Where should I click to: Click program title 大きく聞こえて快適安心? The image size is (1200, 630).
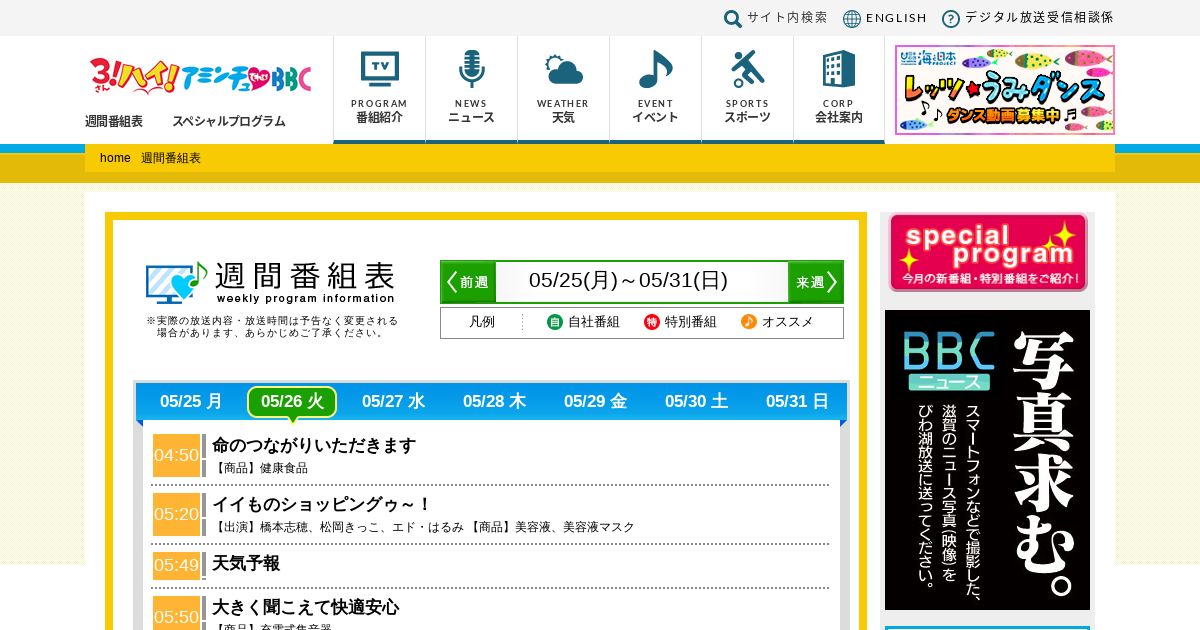(305, 607)
